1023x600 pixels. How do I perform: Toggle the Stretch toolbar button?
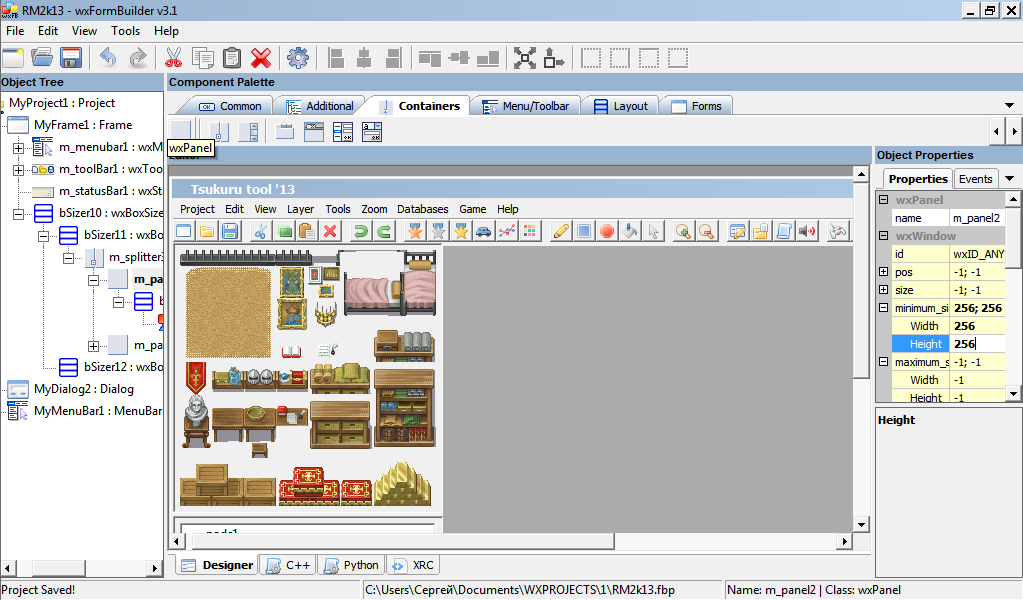point(553,58)
